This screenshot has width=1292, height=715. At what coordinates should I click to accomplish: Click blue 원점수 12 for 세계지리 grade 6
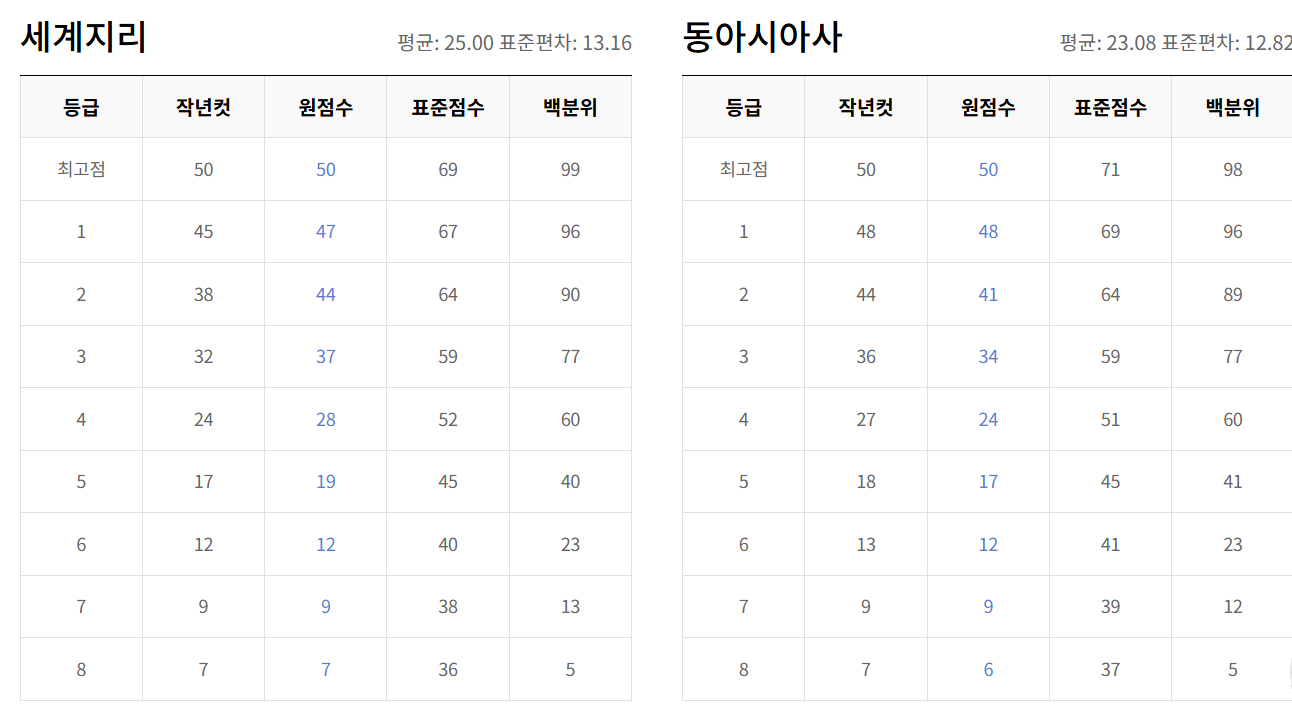coord(324,544)
